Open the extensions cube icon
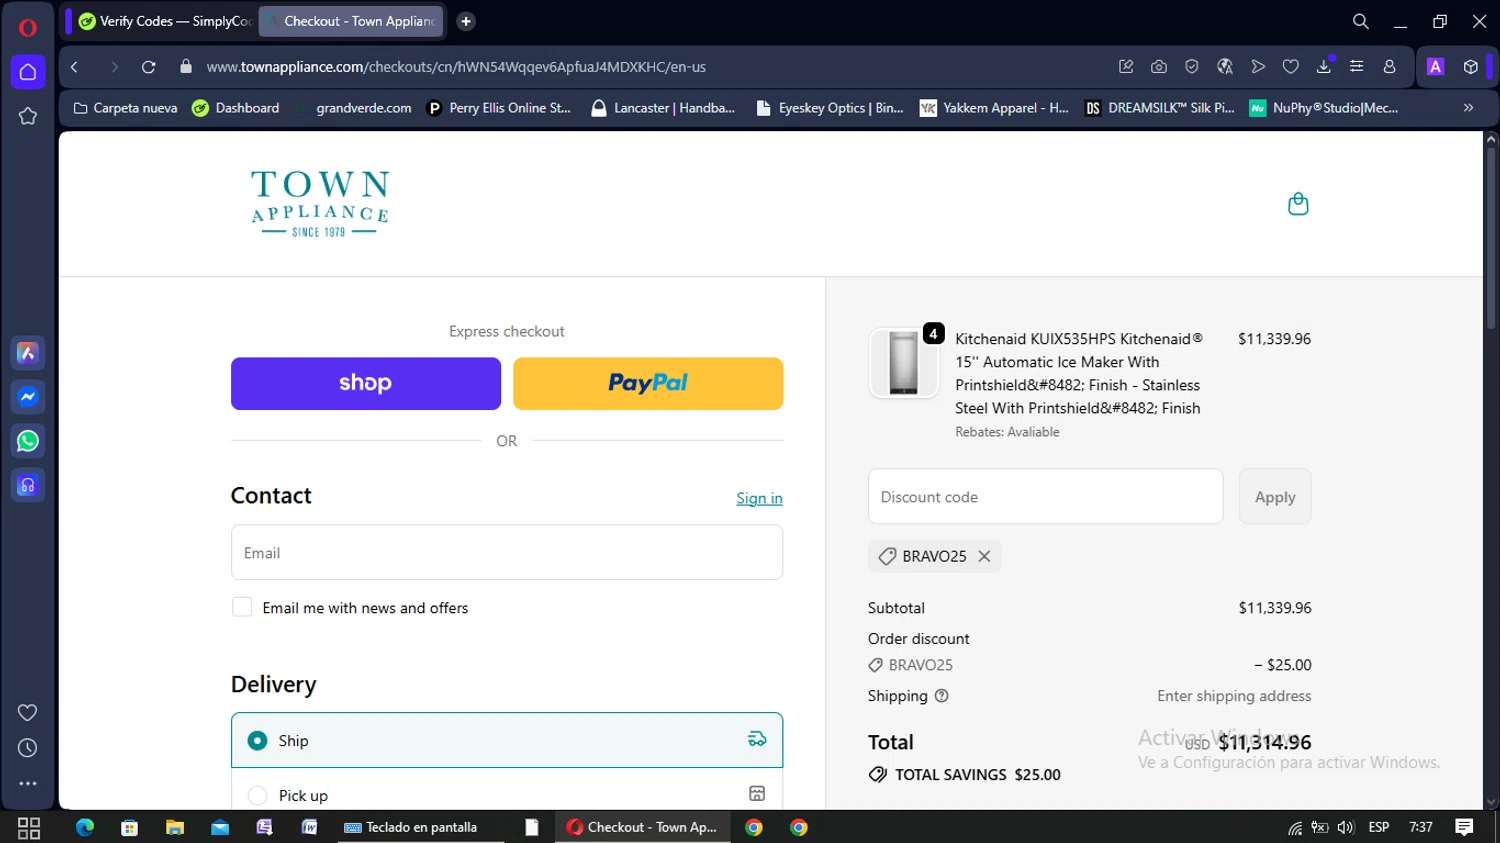Viewport: 1500px width, 843px height. point(1471,67)
